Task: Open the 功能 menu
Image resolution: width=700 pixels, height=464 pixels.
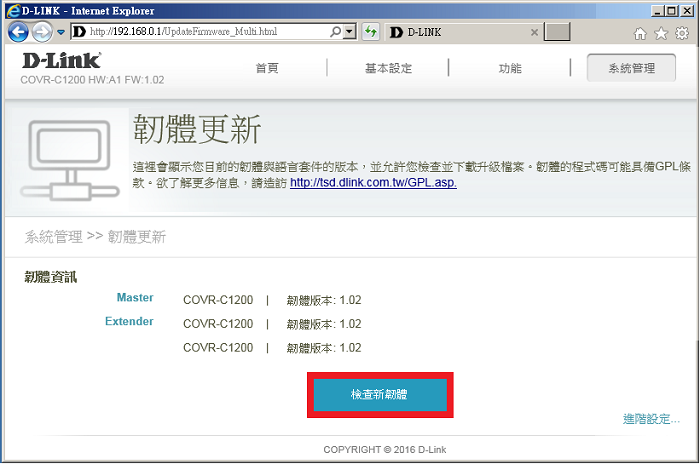Action: click(x=510, y=69)
